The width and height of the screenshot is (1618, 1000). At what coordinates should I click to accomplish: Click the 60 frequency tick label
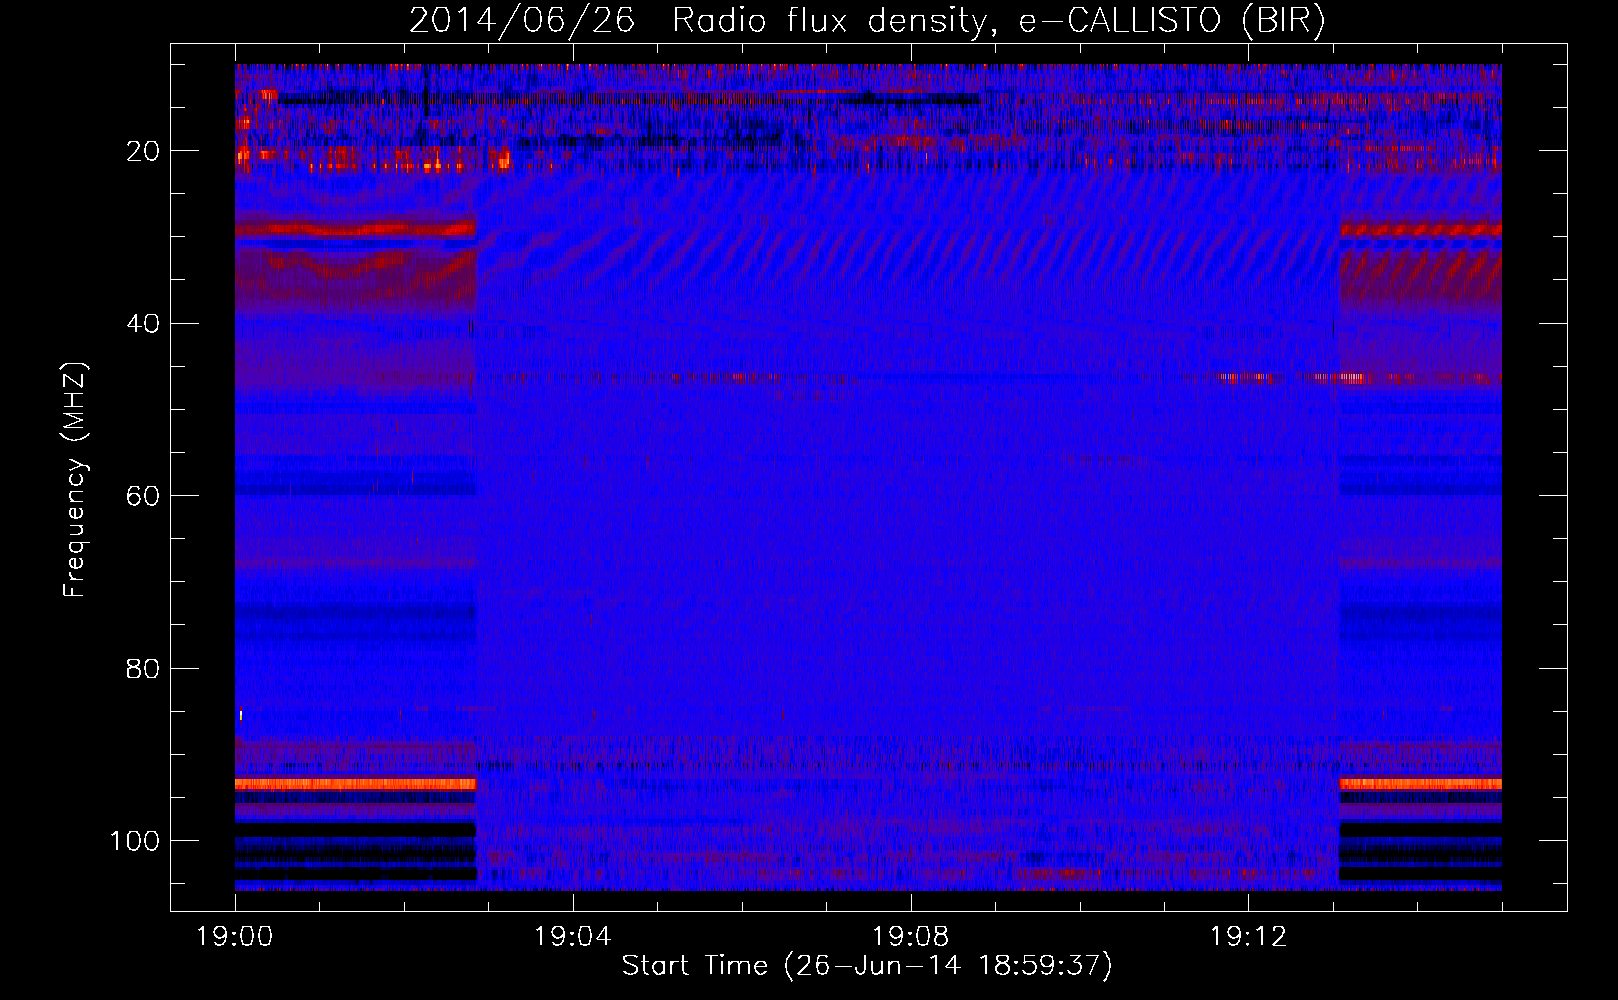(x=144, y=496)
